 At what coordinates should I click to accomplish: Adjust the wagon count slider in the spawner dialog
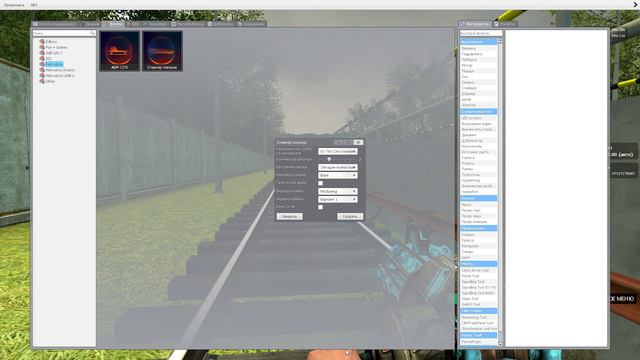point(329,160)
